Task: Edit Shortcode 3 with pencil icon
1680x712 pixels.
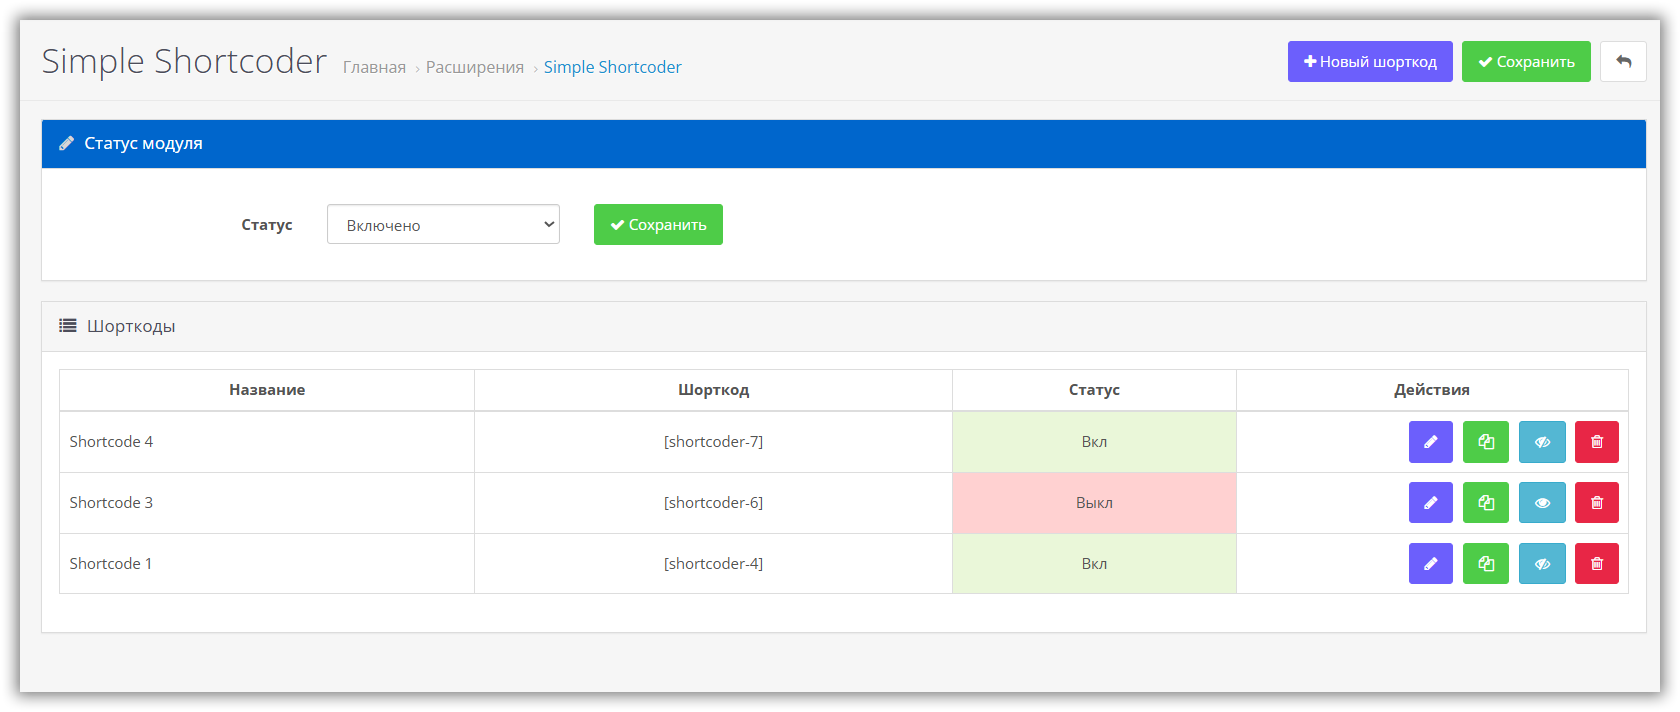Action: [1430, 503]
